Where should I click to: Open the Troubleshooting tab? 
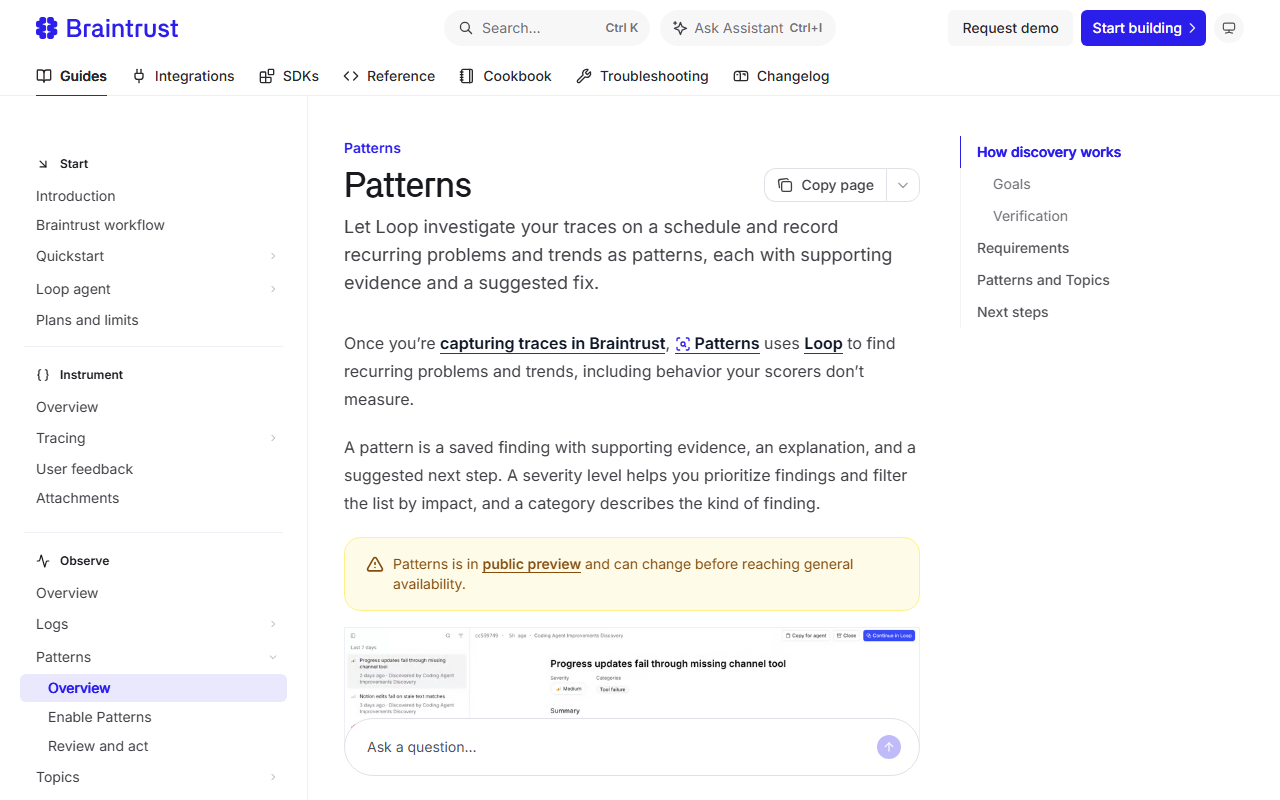point(642,76)
